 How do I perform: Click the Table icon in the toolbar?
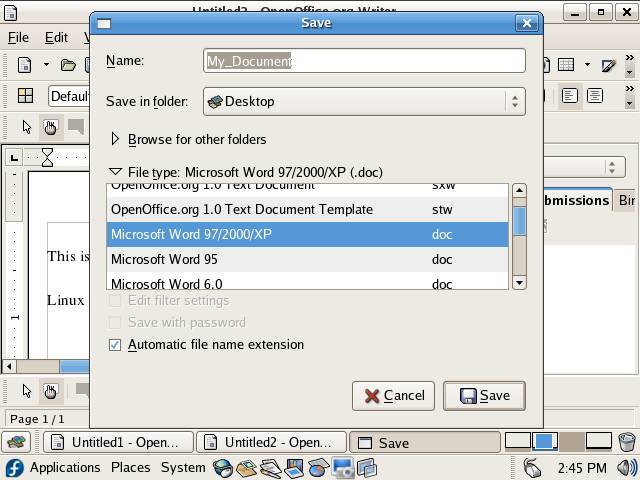(566, 65)
